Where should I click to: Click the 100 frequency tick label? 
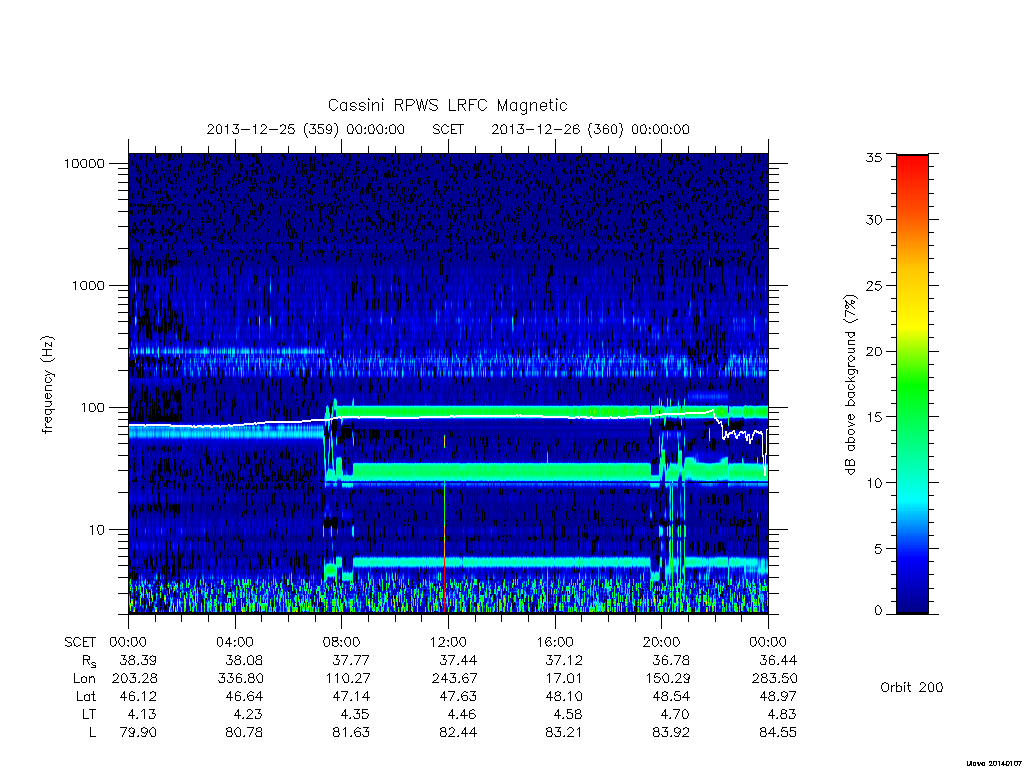pos(92,408)
